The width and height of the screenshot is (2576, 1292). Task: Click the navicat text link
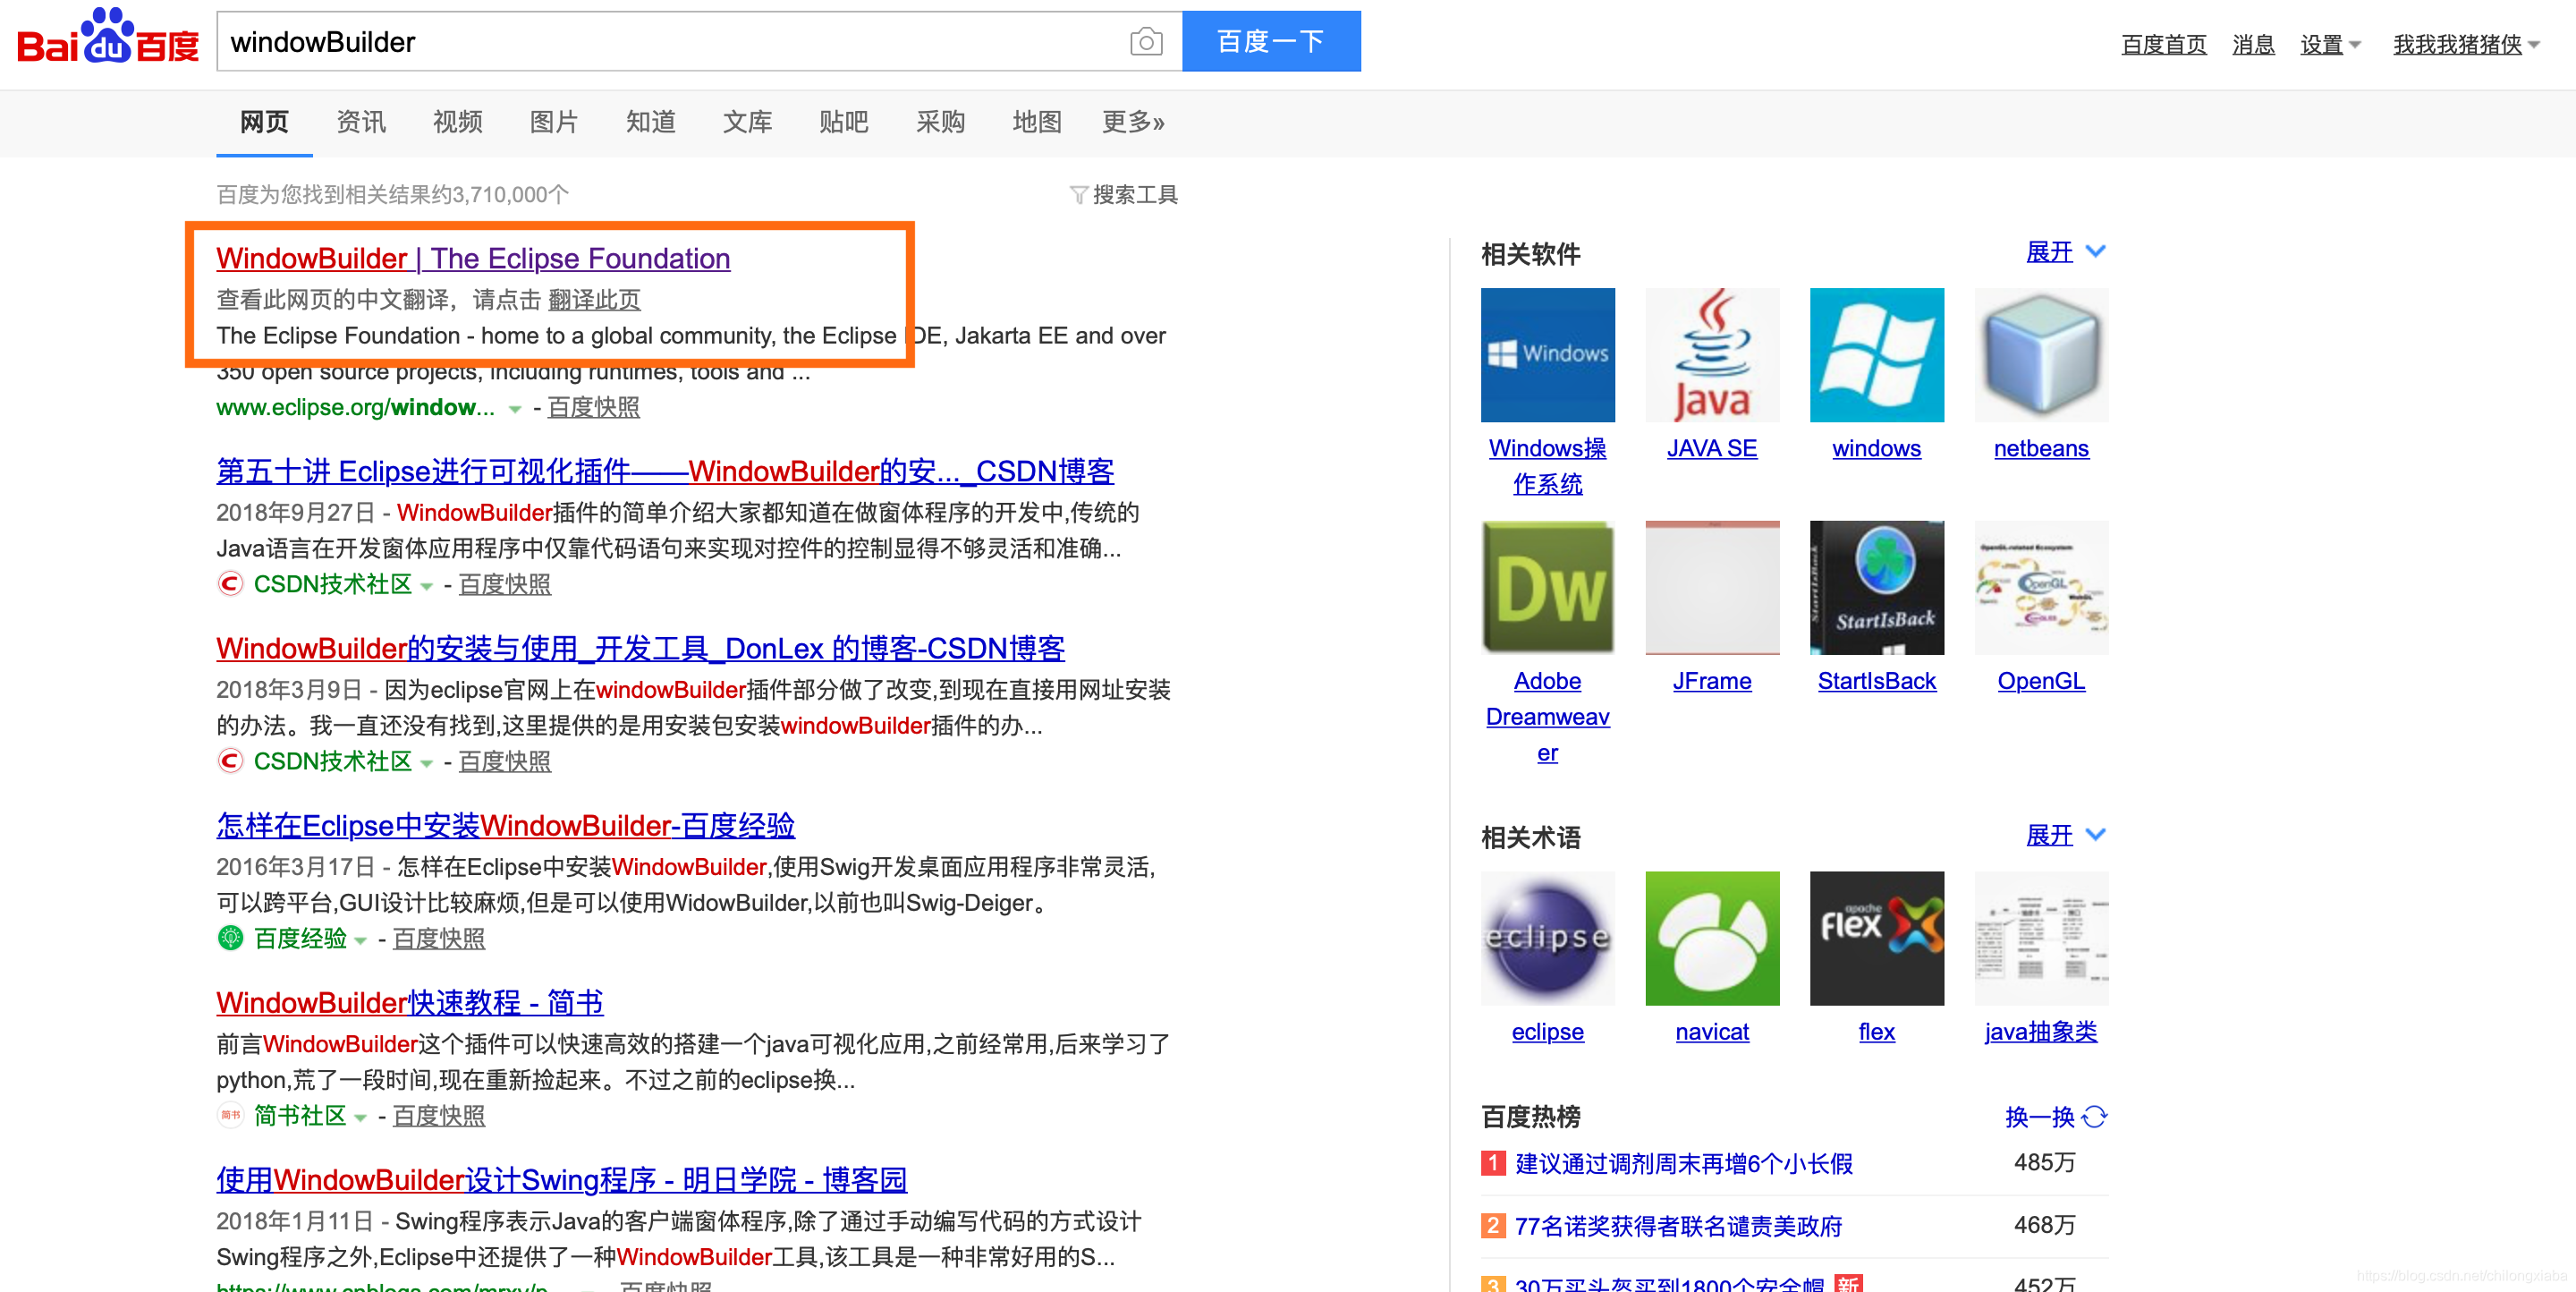[x=1712, y=1031]
